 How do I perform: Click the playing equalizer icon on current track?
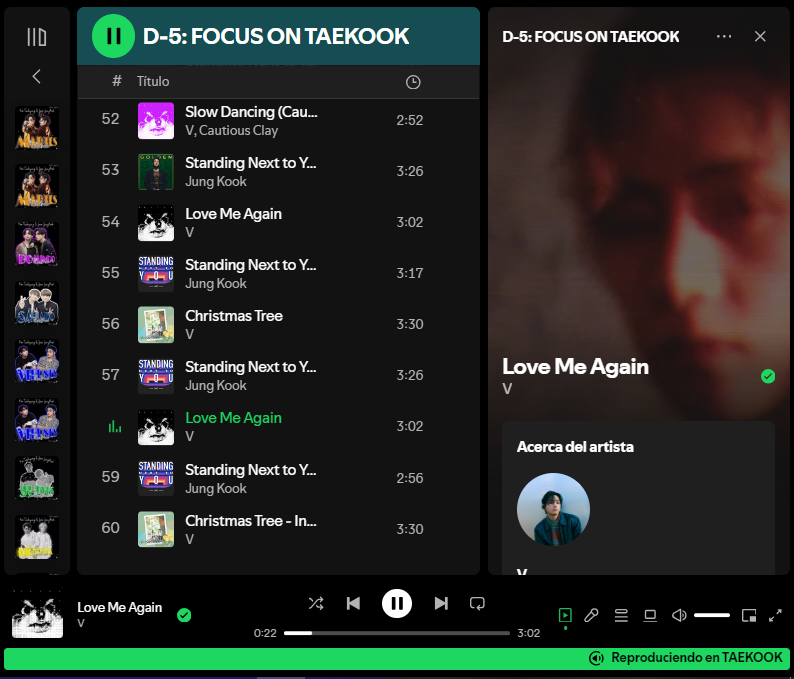[x=114, y=426]
